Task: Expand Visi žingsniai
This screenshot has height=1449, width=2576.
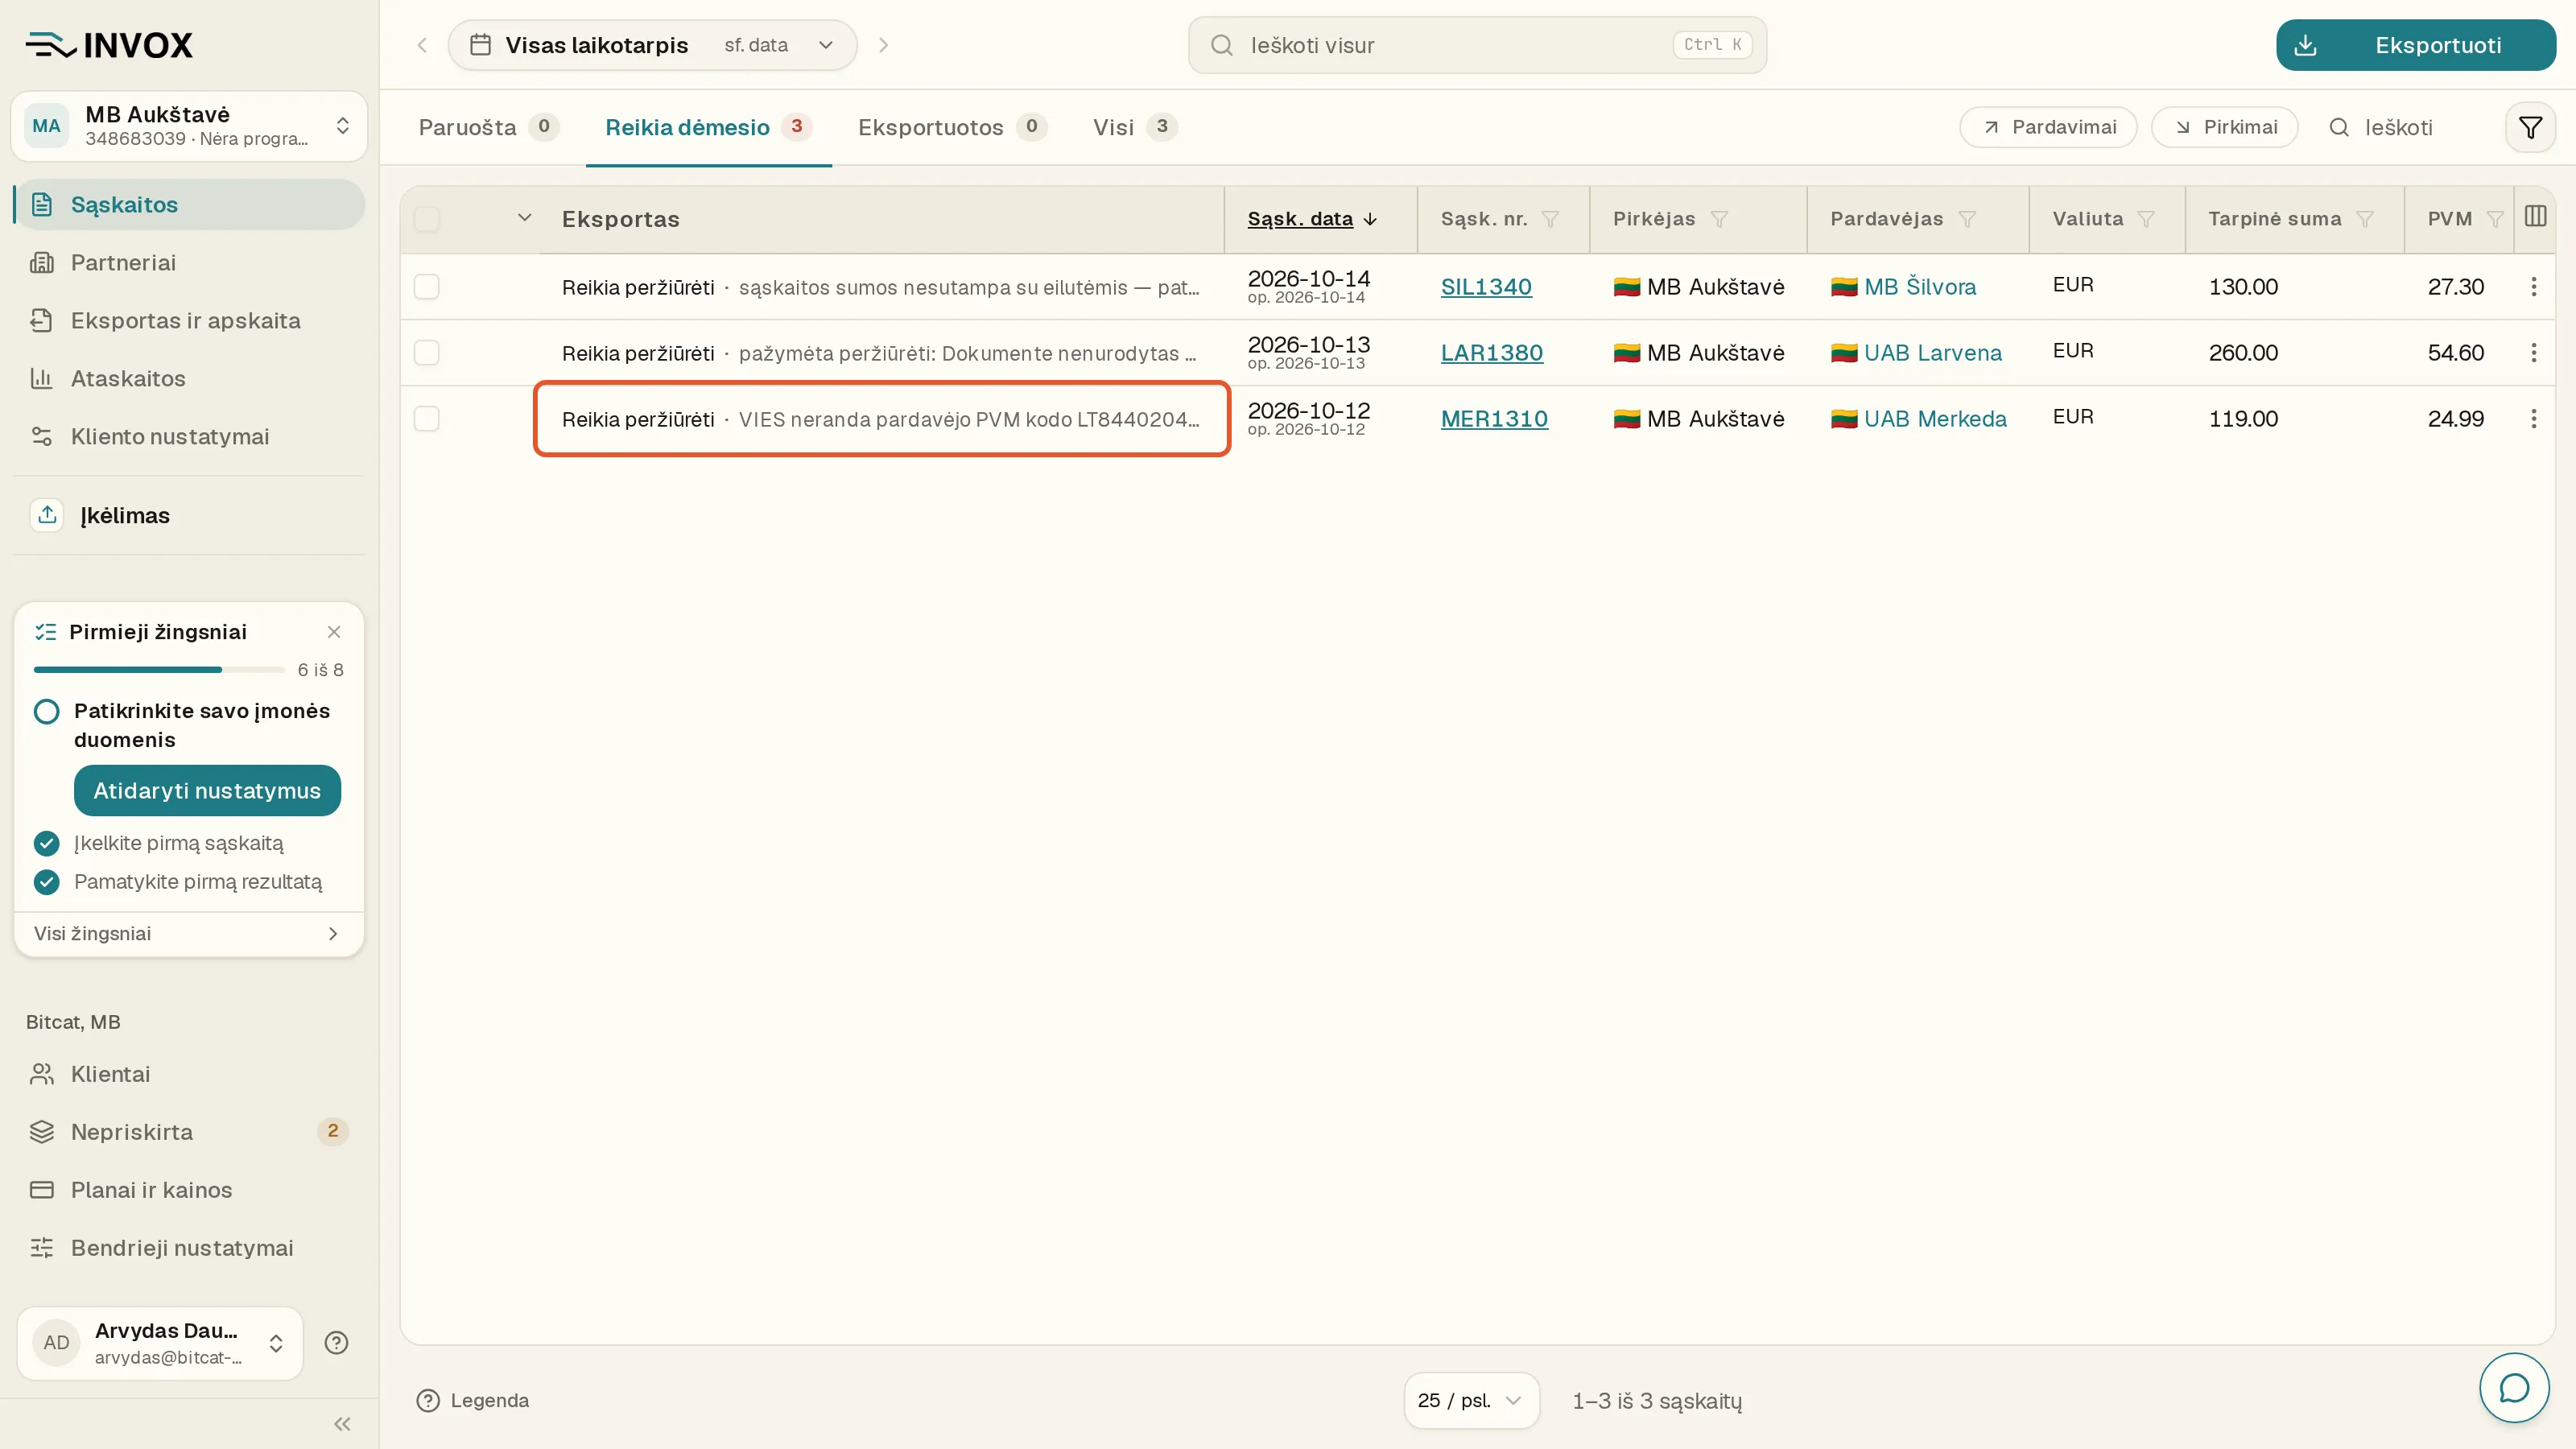Action: pos(189,933)
